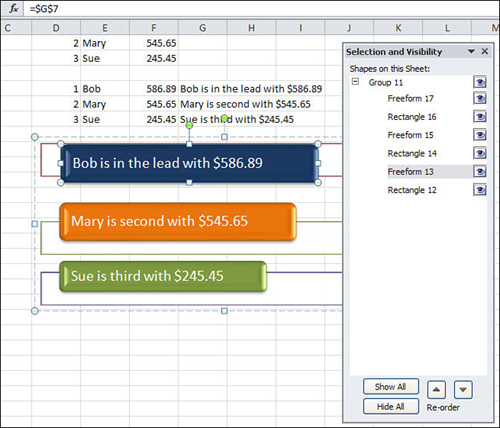Image resolution: width=500 pixels, height=428 pixels.
Task: Move shape up with Re-order up arrow
Action: click(436, 389)
